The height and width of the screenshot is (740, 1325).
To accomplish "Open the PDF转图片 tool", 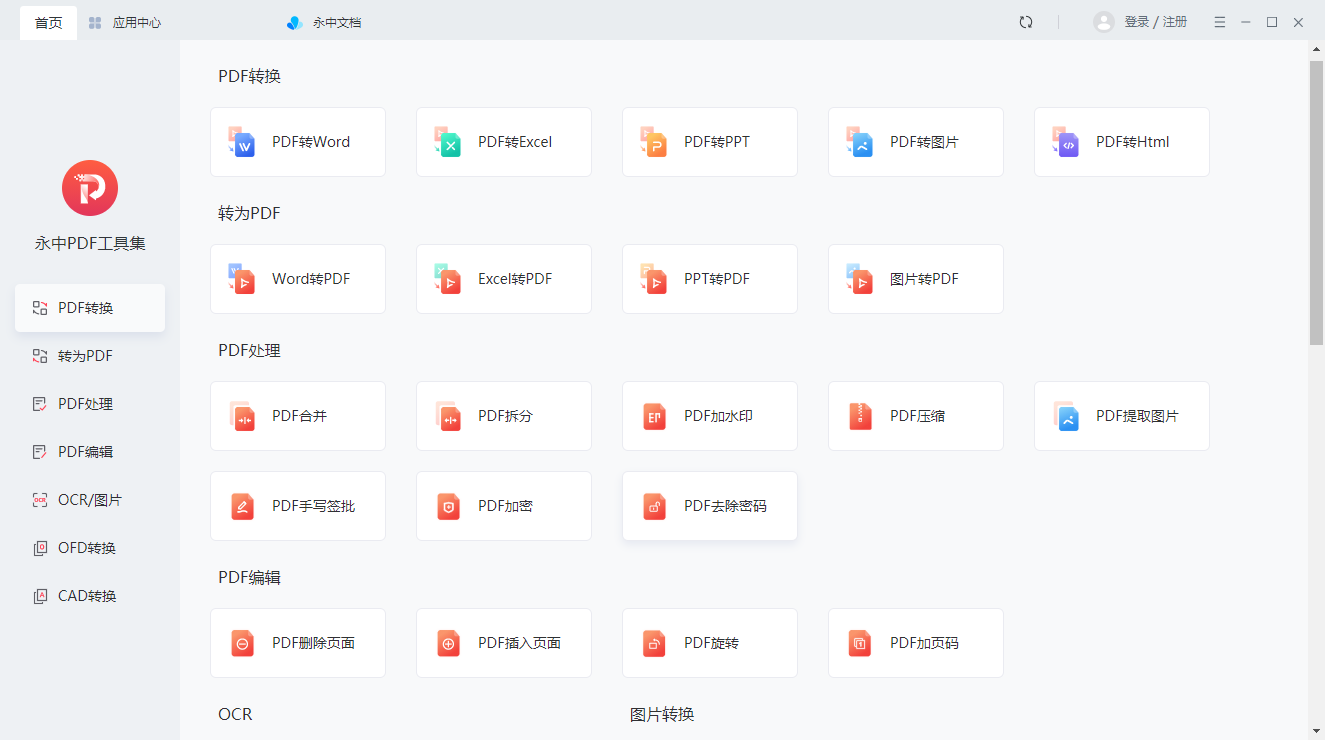I will tap(915, 142).
